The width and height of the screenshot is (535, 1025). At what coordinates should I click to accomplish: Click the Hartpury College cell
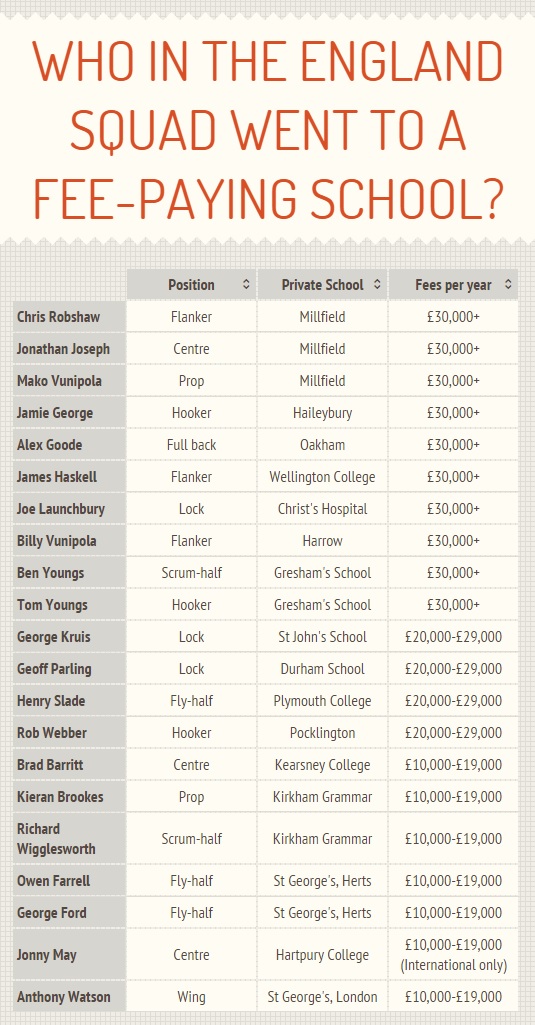(322, 955)
